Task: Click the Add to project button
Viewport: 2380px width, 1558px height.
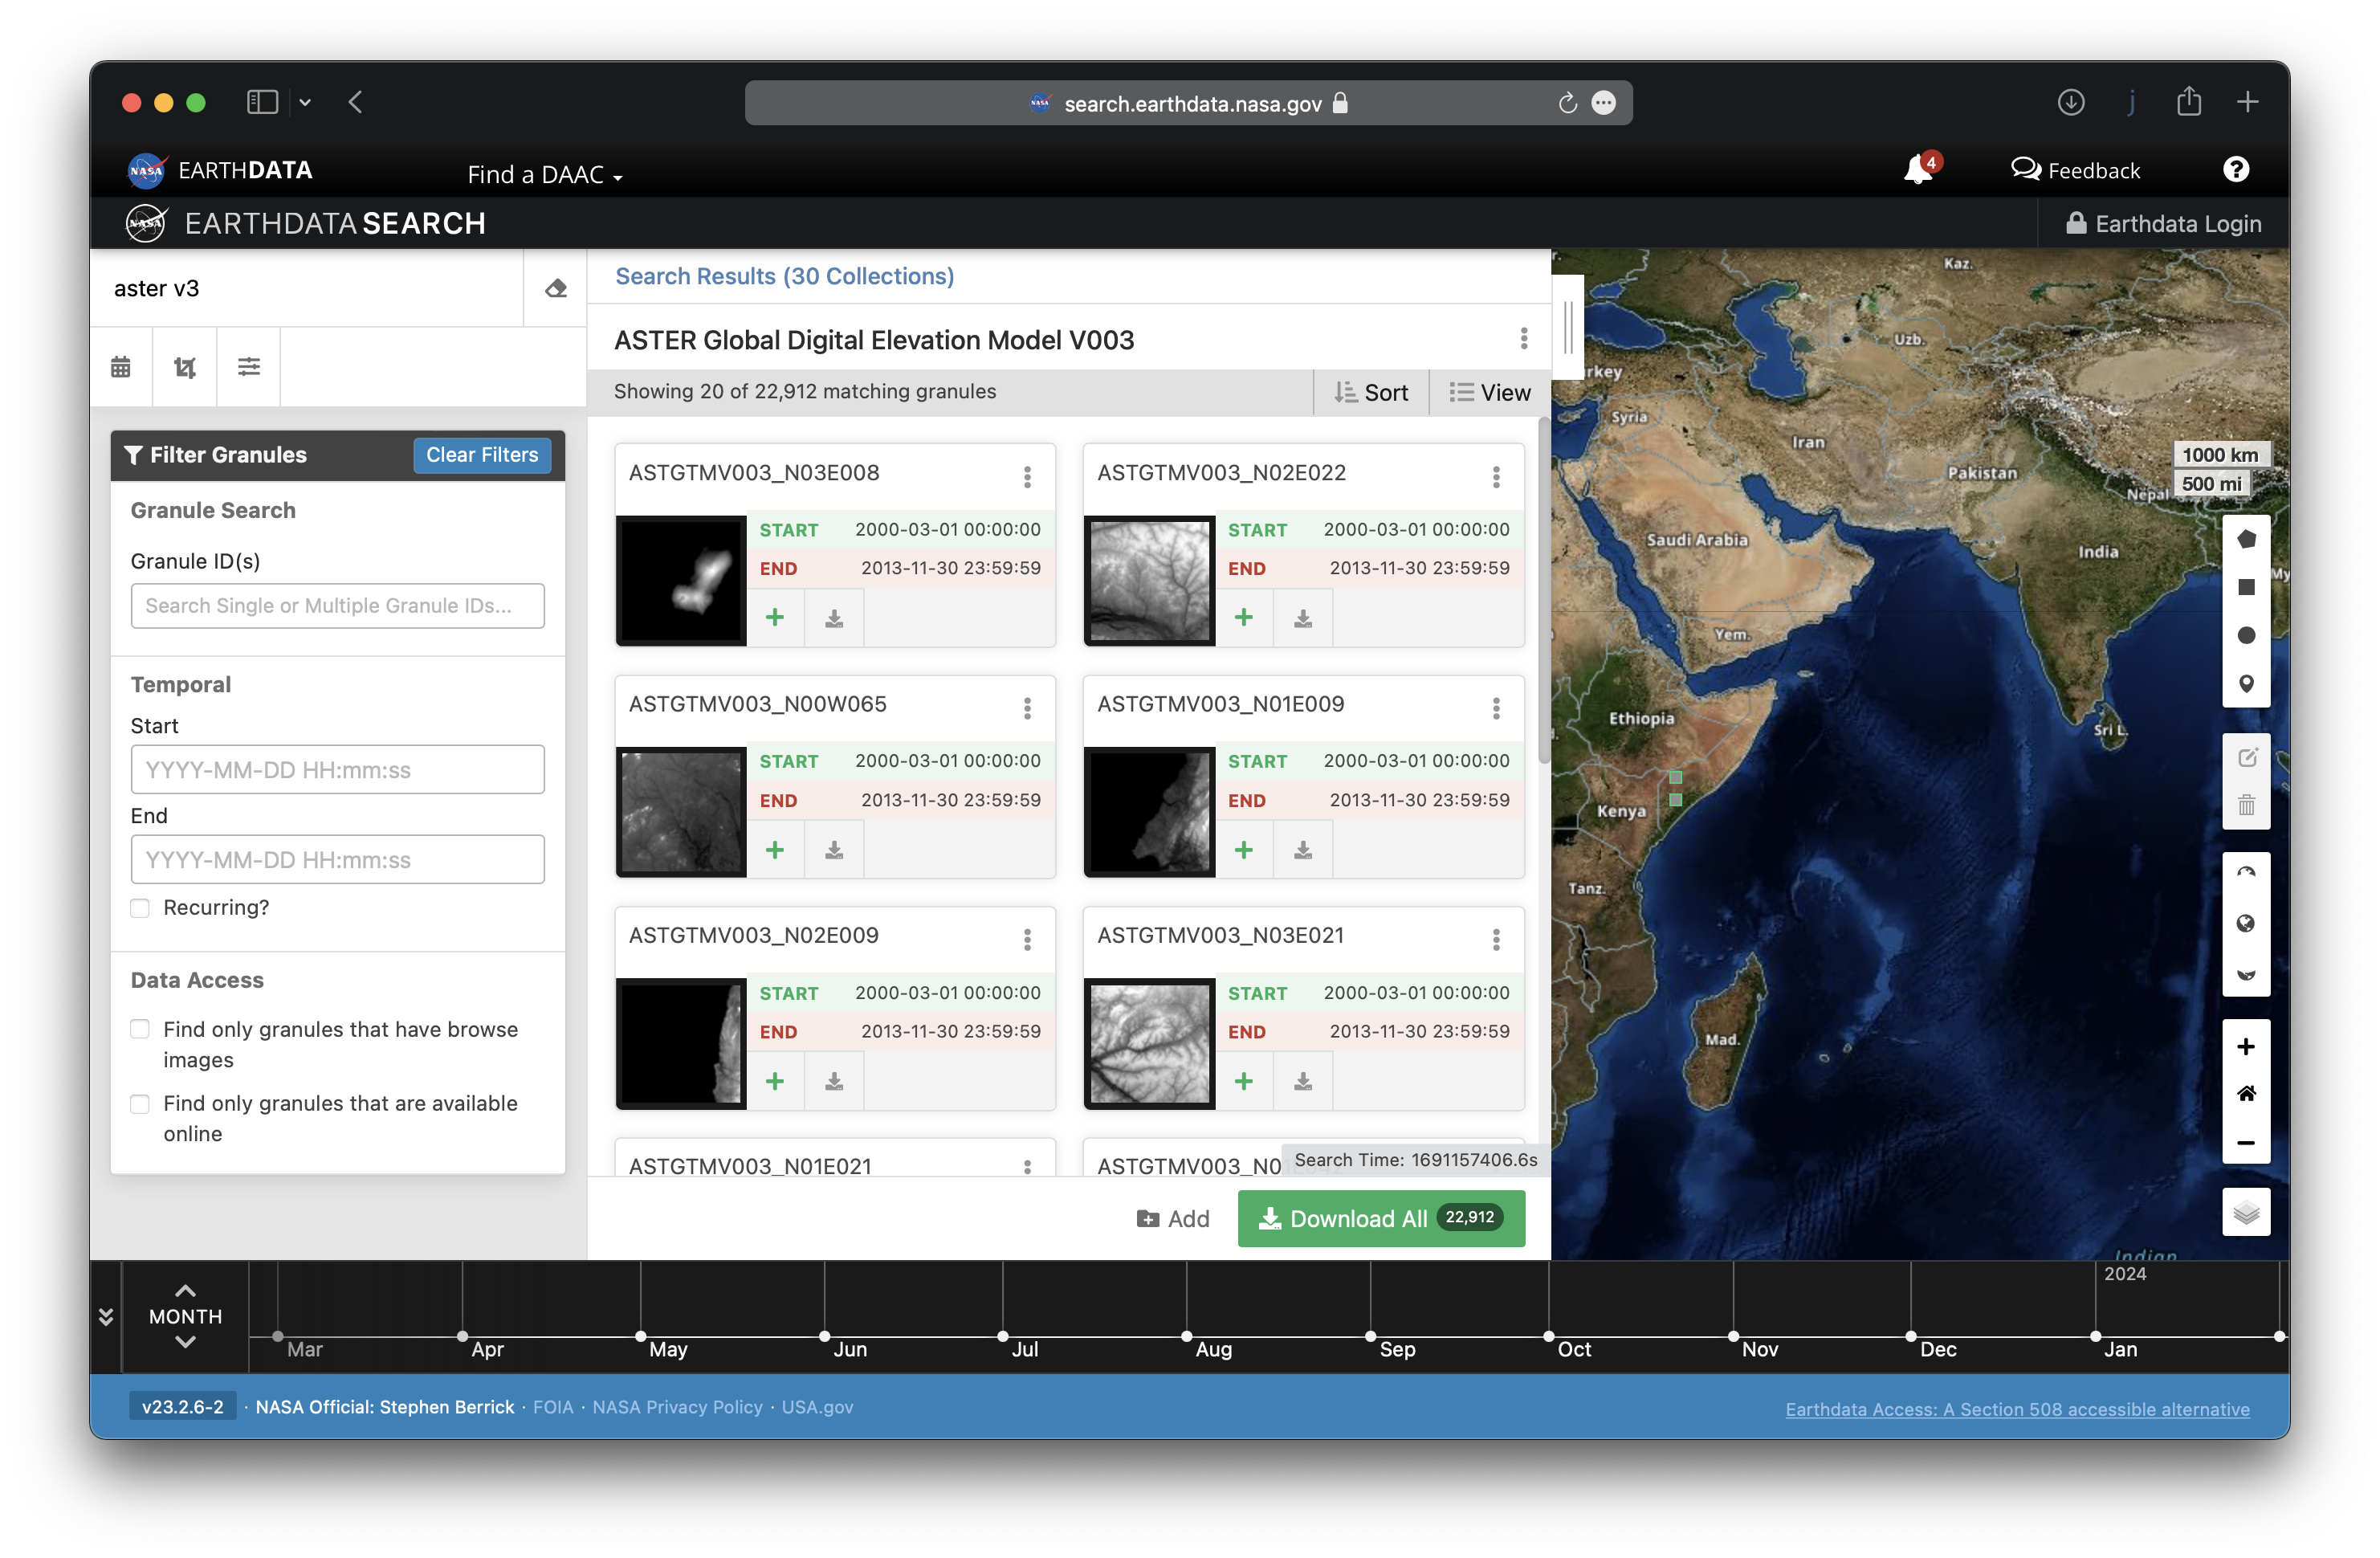Action: pos(1173,1219)
